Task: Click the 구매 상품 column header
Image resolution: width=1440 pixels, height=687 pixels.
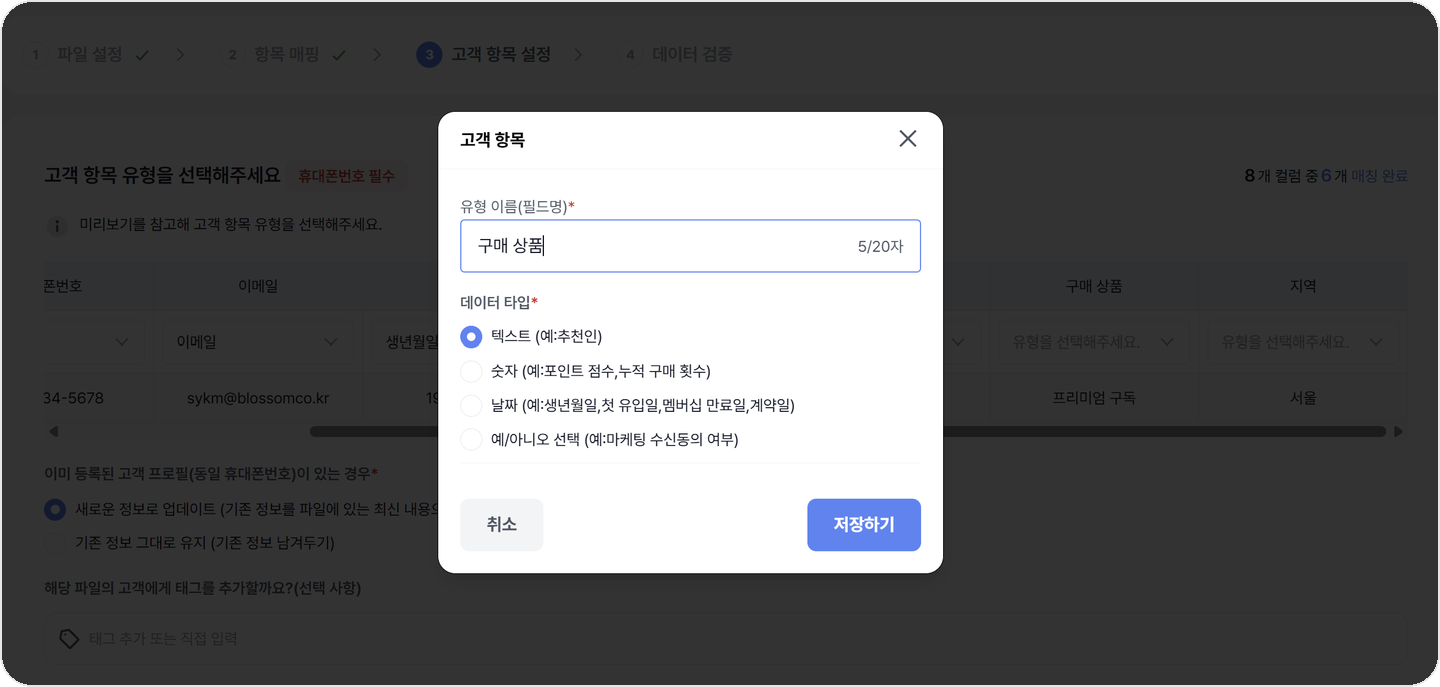Action: click(1093, 286)
